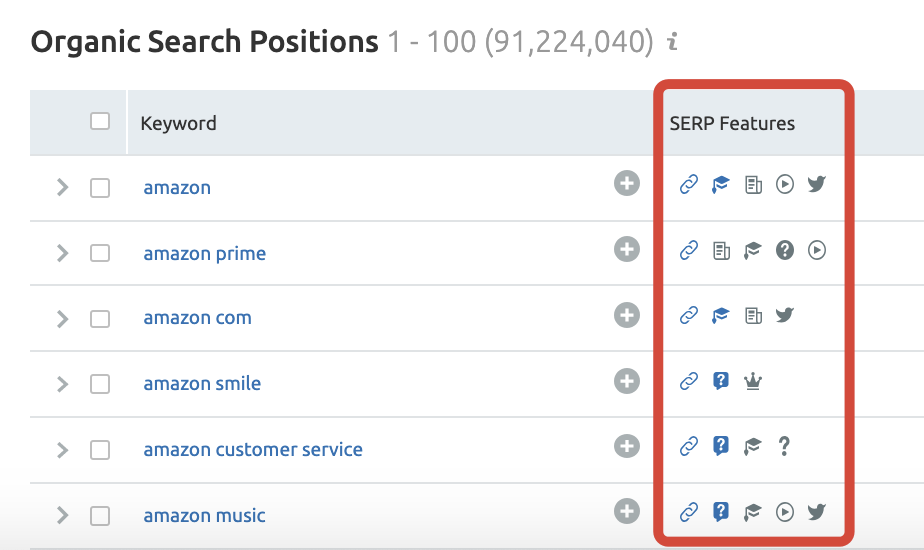Viewport: 924px width, 550px height.
Task: Click the site links chain icon for amazon com
Action: pyautogui.click(x=688, y=315)
